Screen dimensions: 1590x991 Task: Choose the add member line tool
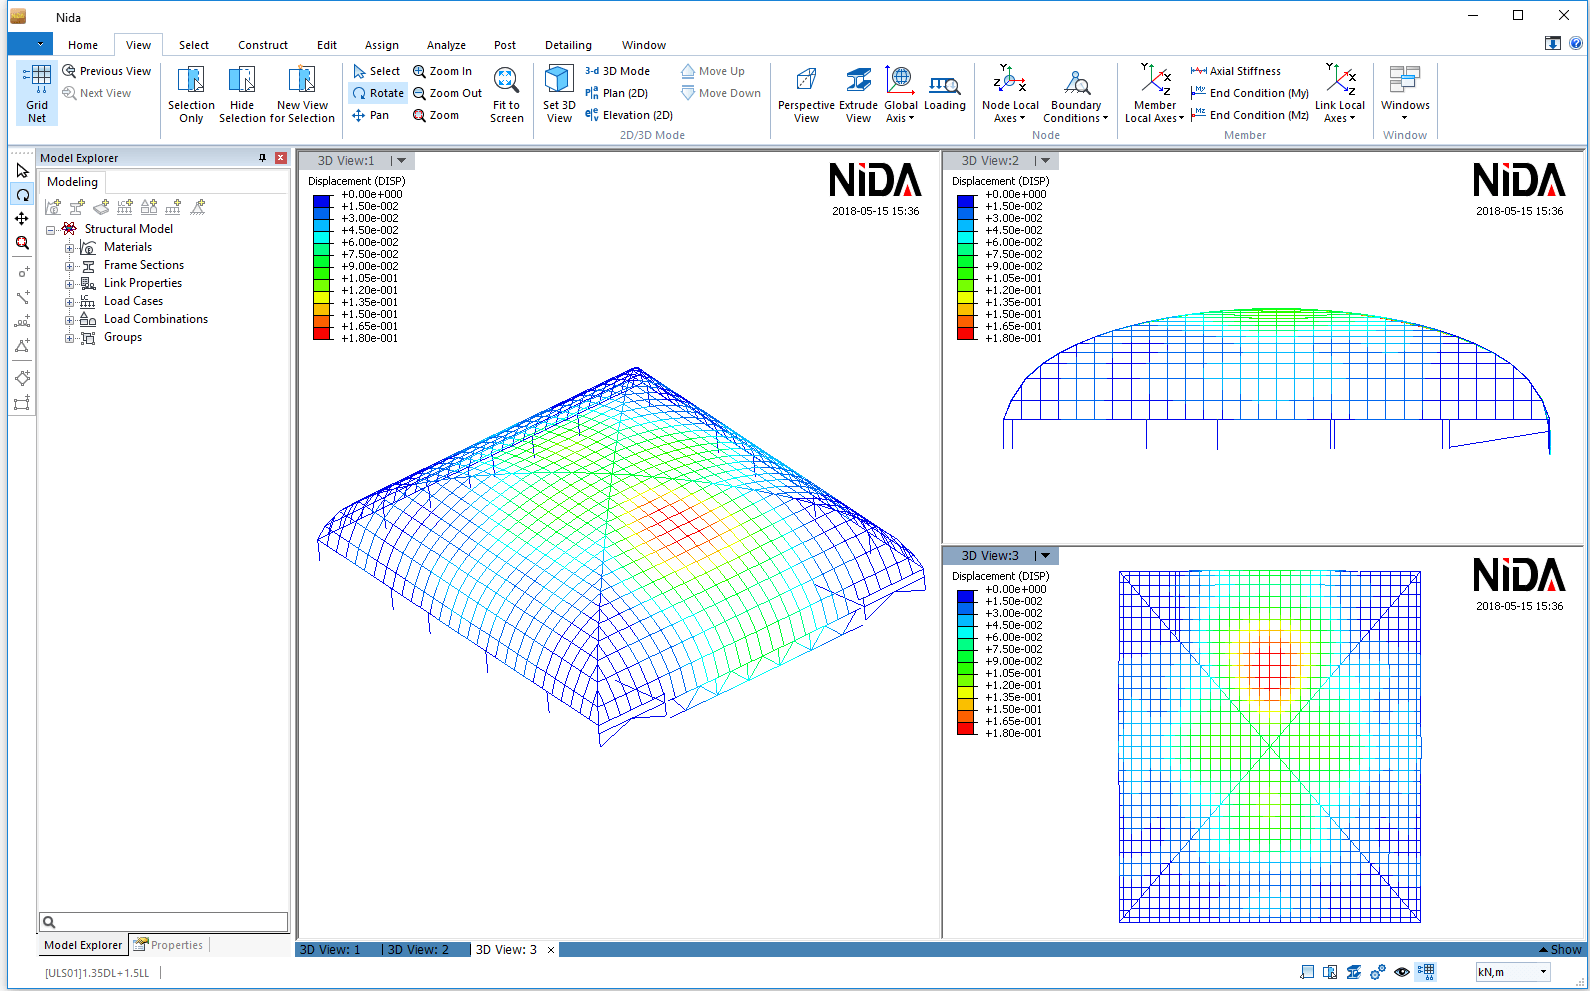(x=22, y=297)
